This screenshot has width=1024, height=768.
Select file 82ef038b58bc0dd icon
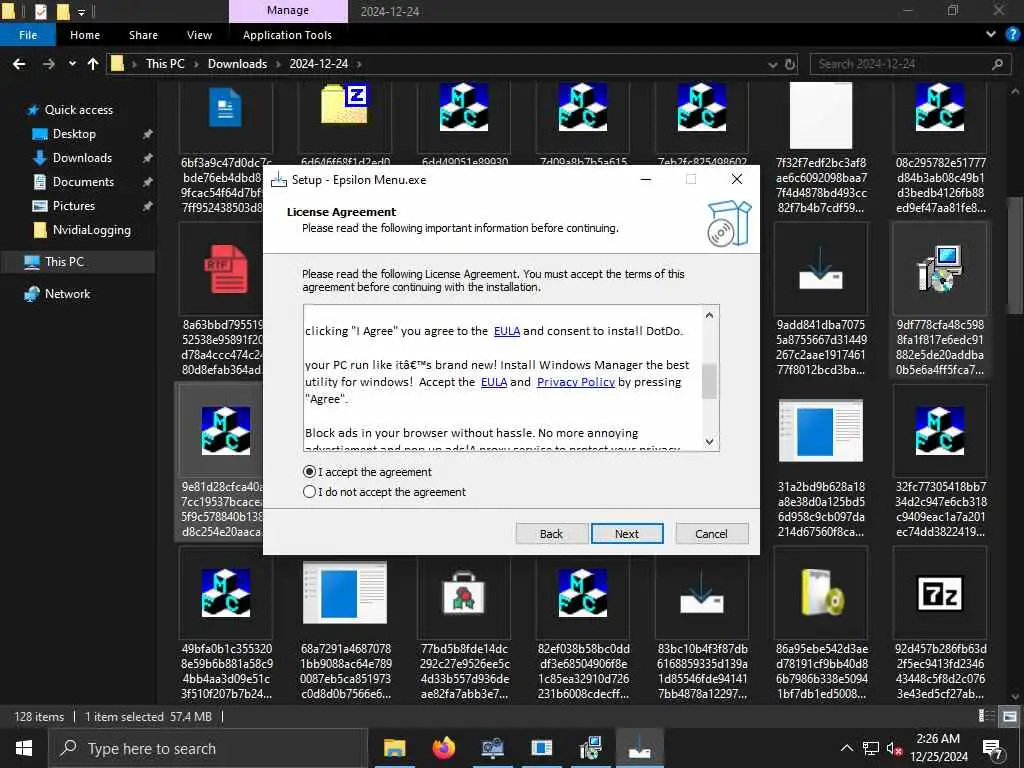click(583, 593)
